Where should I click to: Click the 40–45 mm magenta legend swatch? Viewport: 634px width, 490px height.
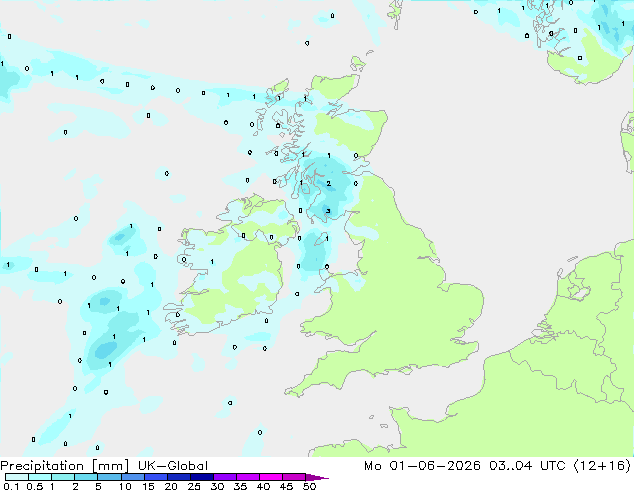click(x=271, y=477)
